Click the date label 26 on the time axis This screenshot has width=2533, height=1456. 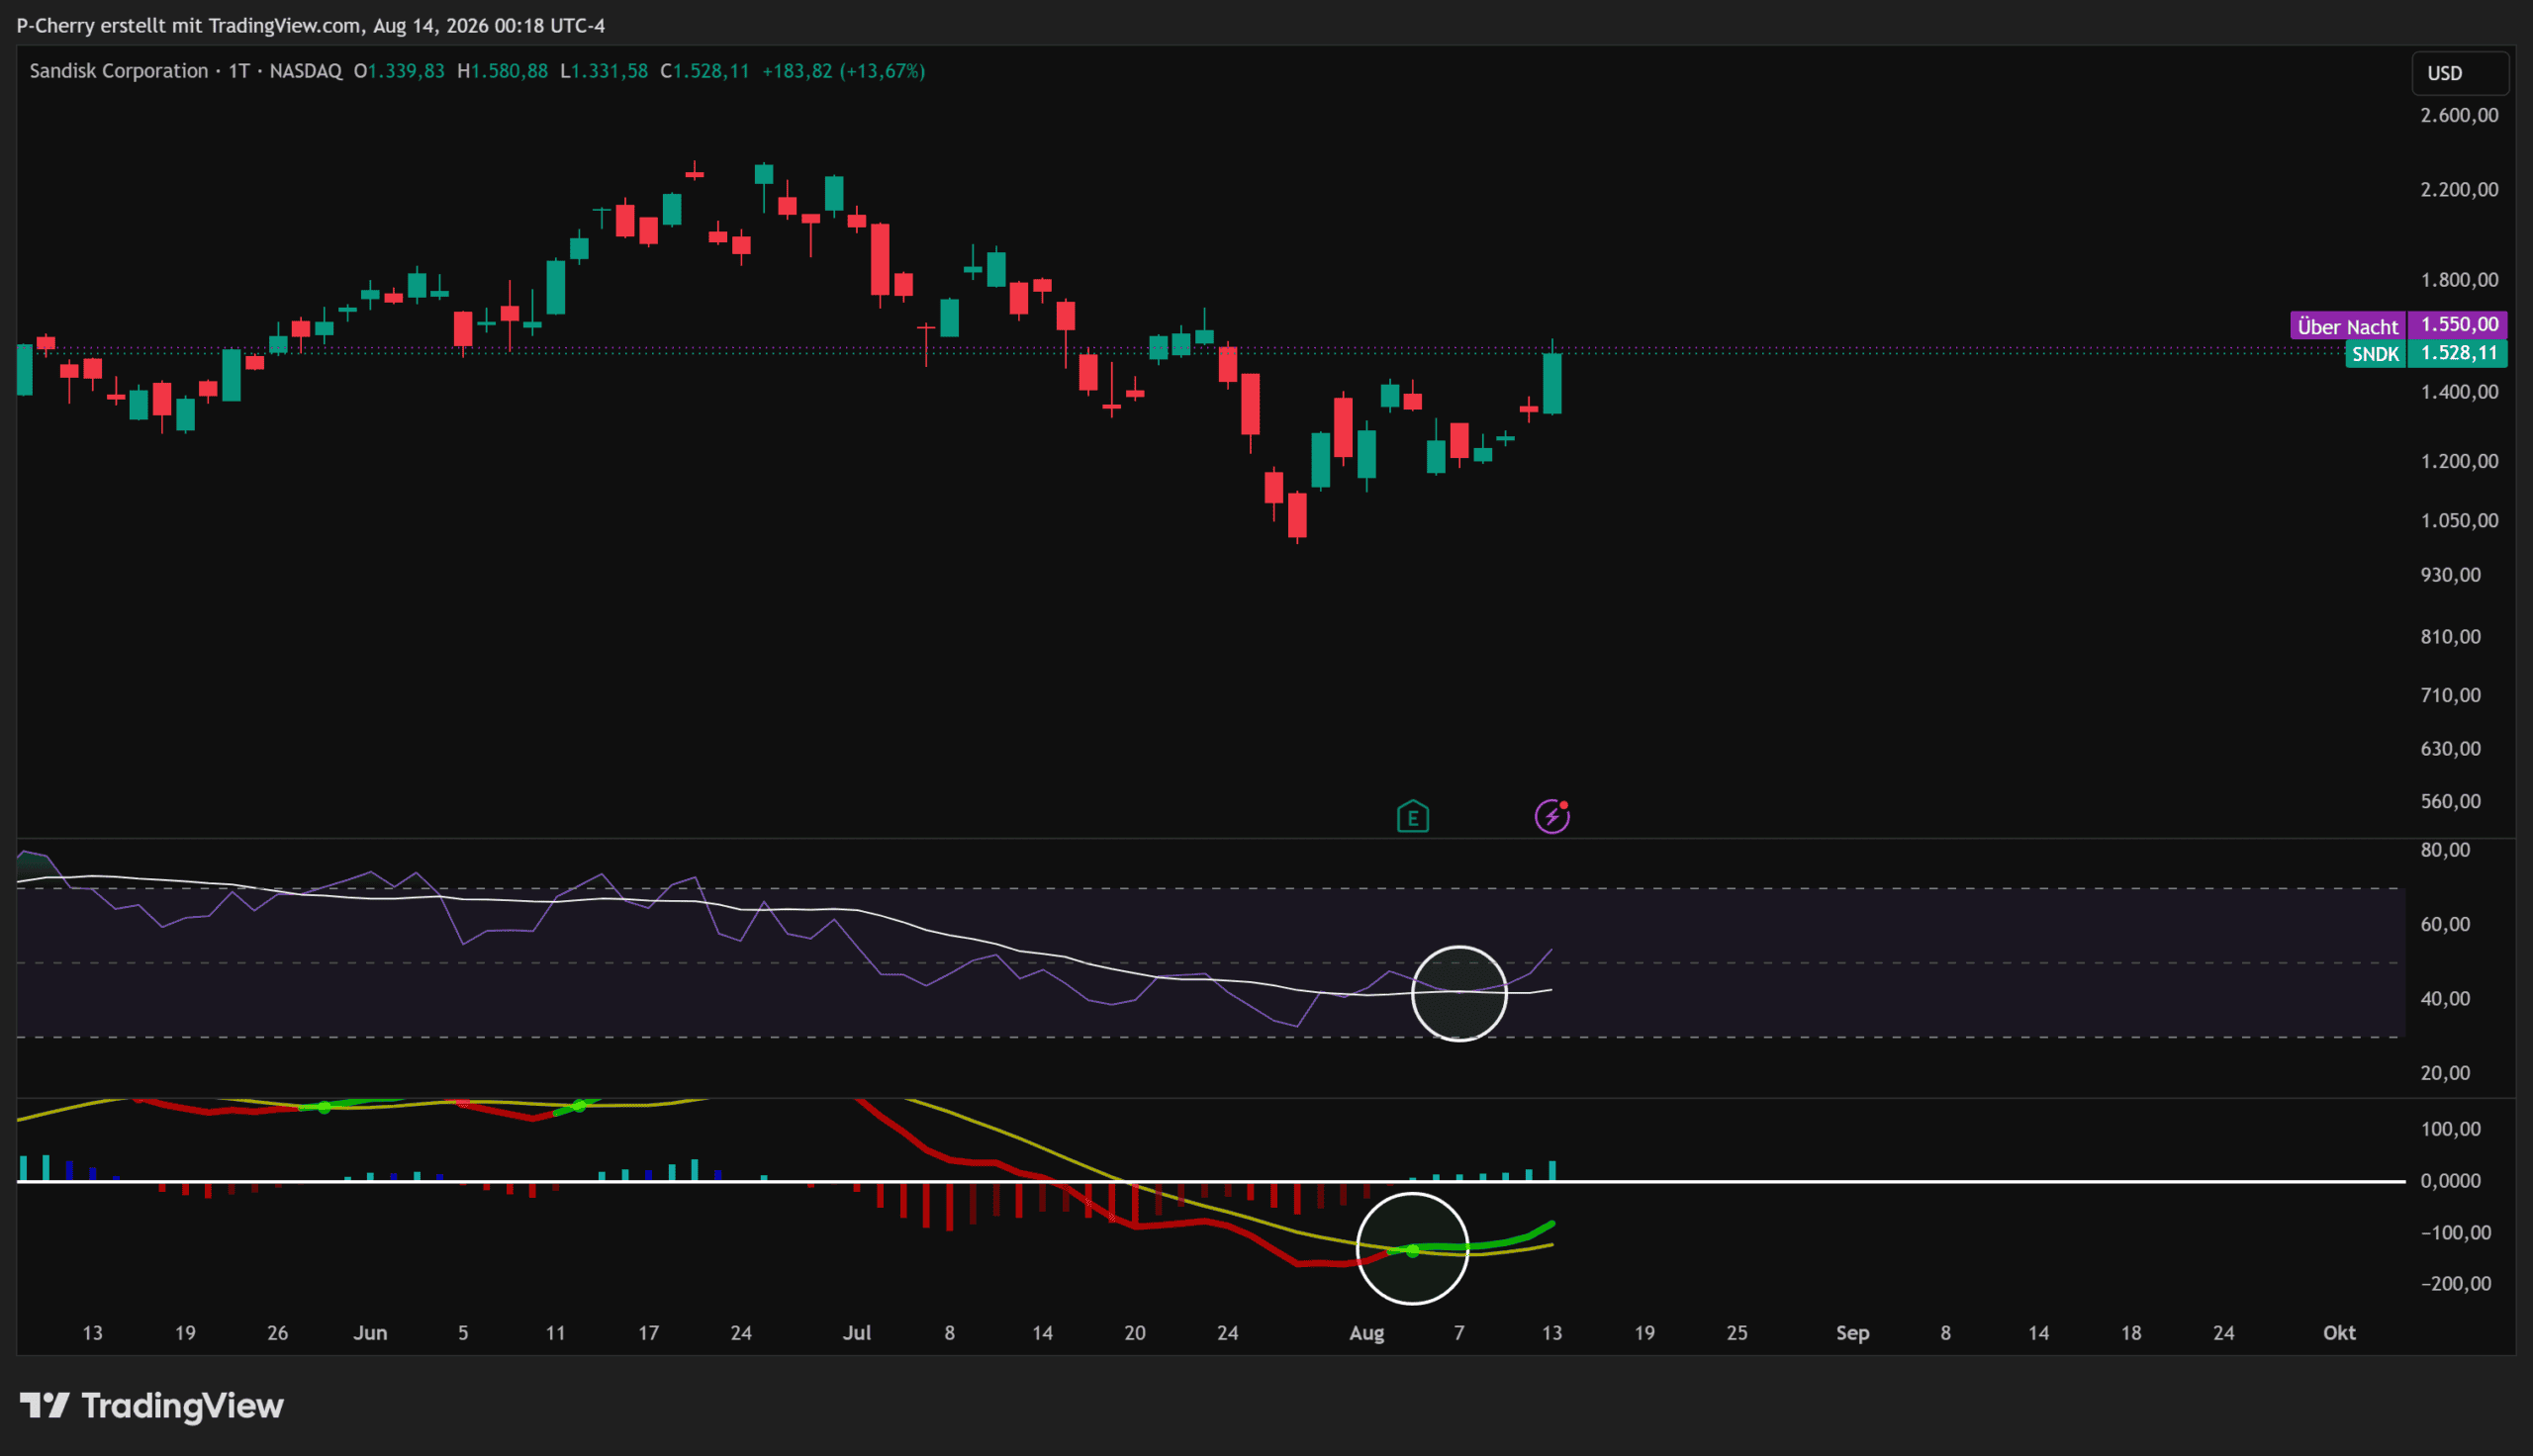278,1333
